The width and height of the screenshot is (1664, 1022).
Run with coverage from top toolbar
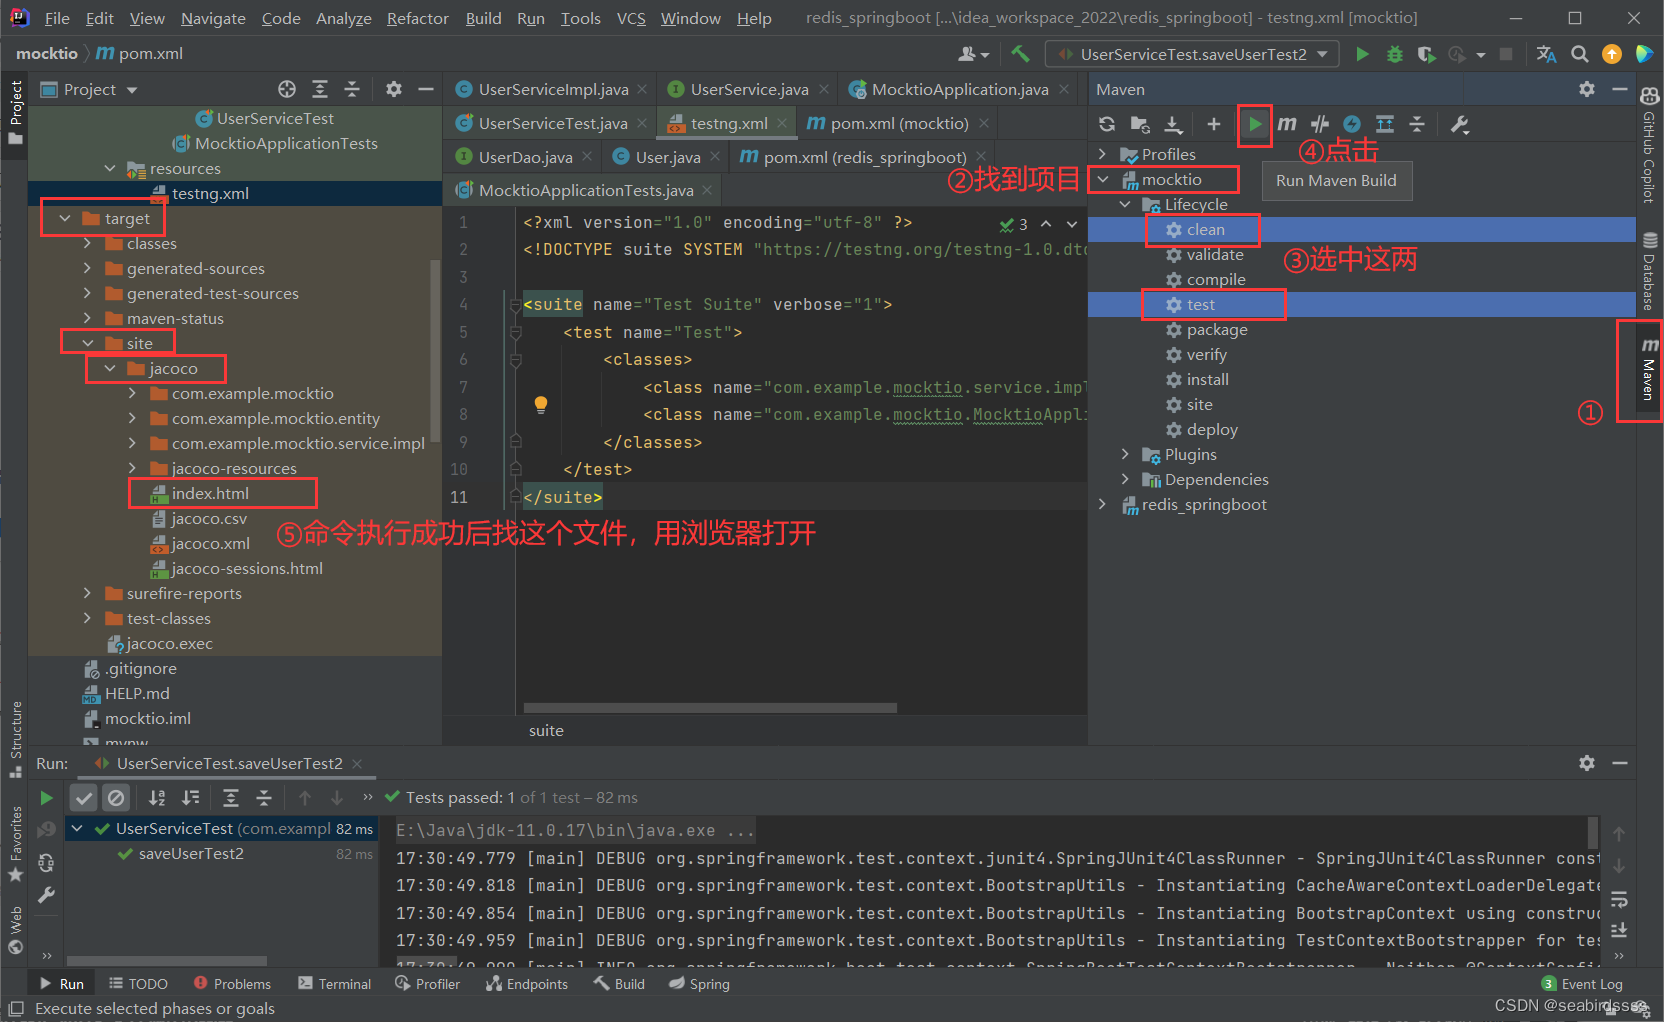[x=1426, y=54]
